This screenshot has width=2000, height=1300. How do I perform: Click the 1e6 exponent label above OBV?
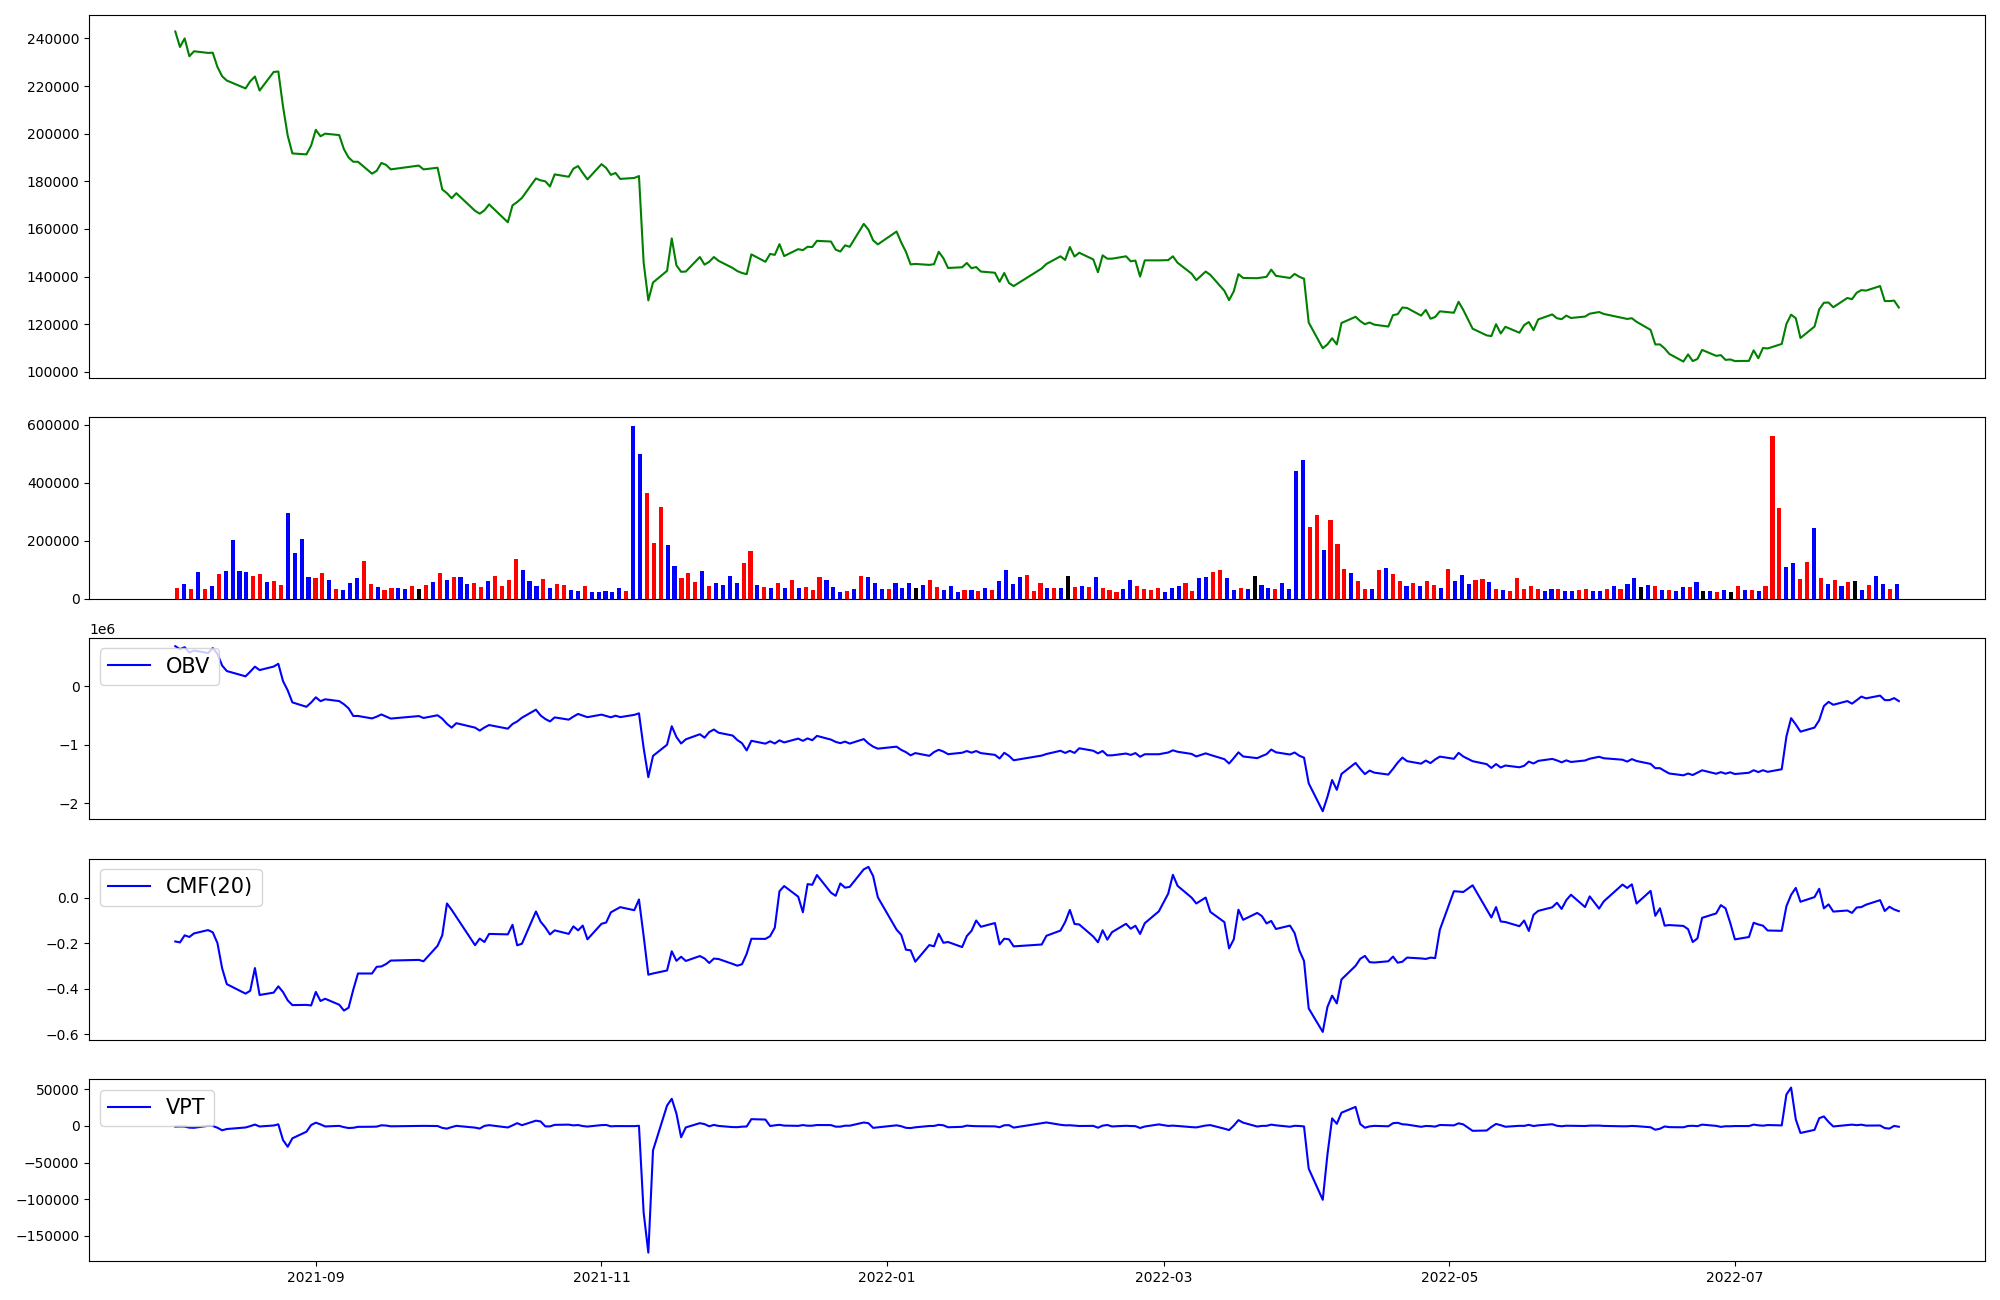pyautogui.click(x=102, y=629)
